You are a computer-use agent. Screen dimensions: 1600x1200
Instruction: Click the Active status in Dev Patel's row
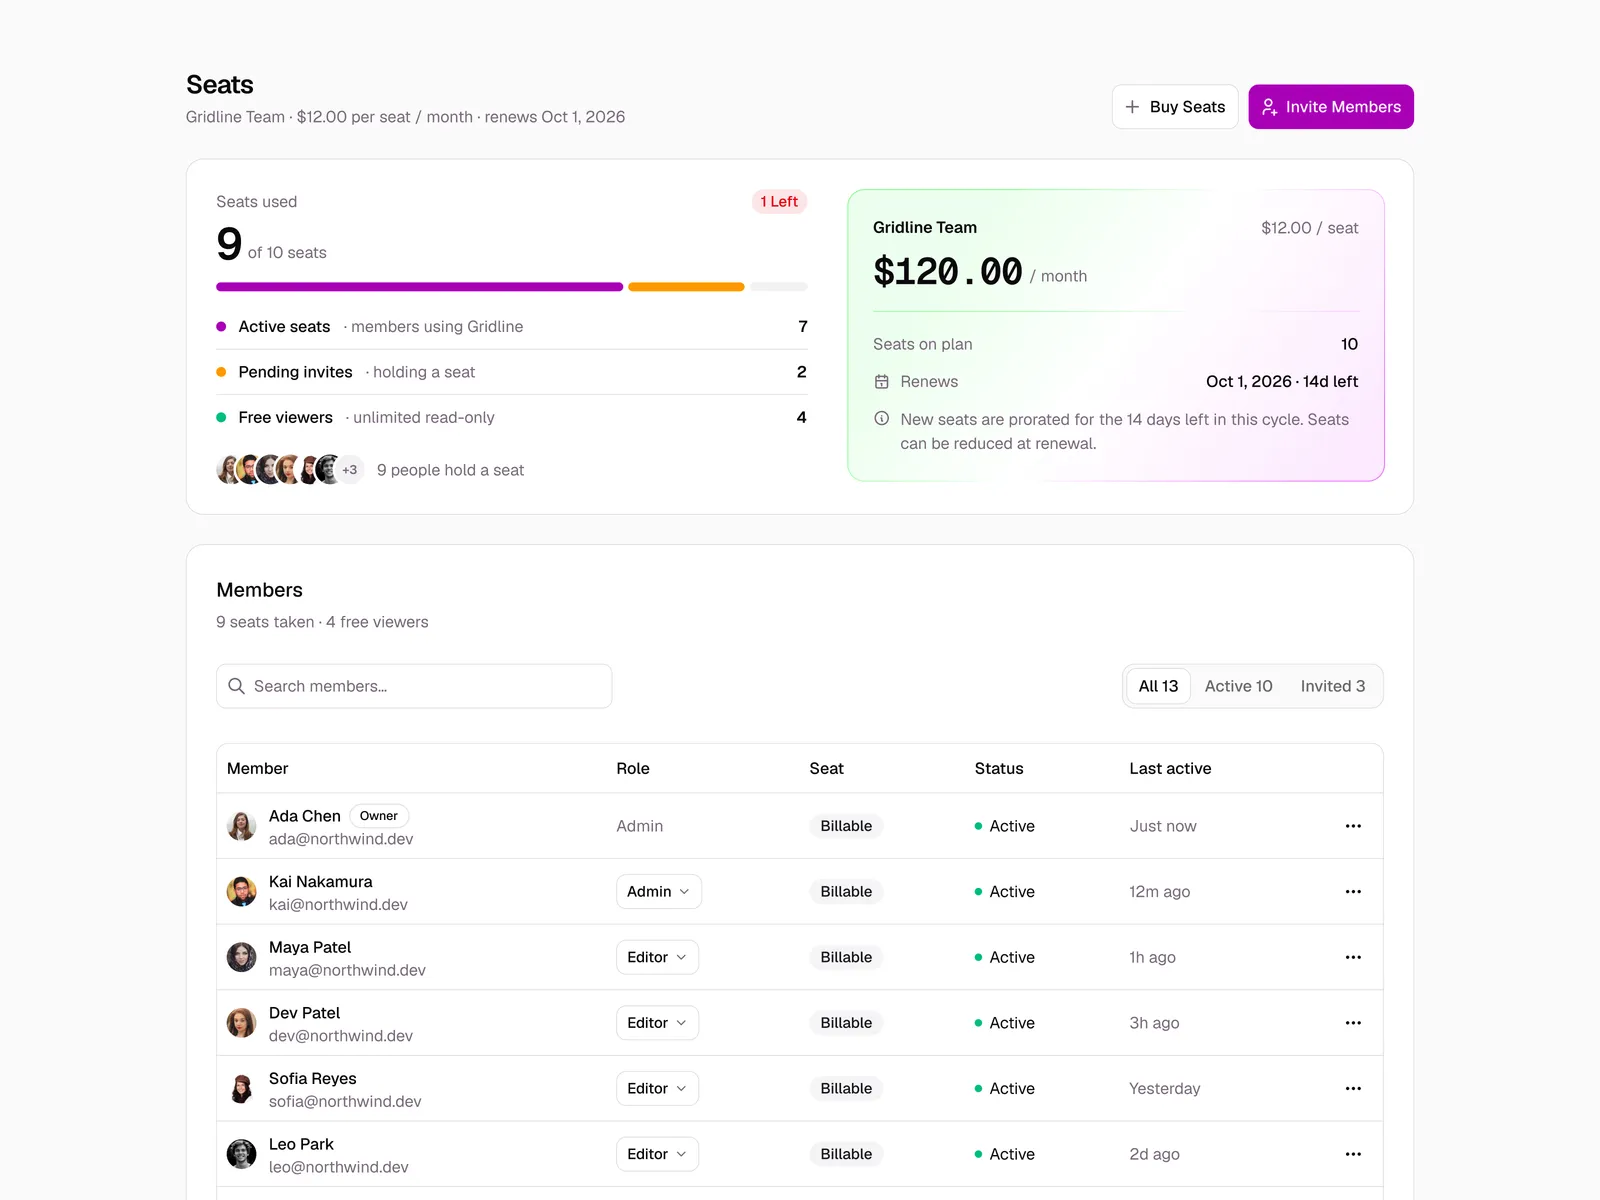[1005, 1023]
